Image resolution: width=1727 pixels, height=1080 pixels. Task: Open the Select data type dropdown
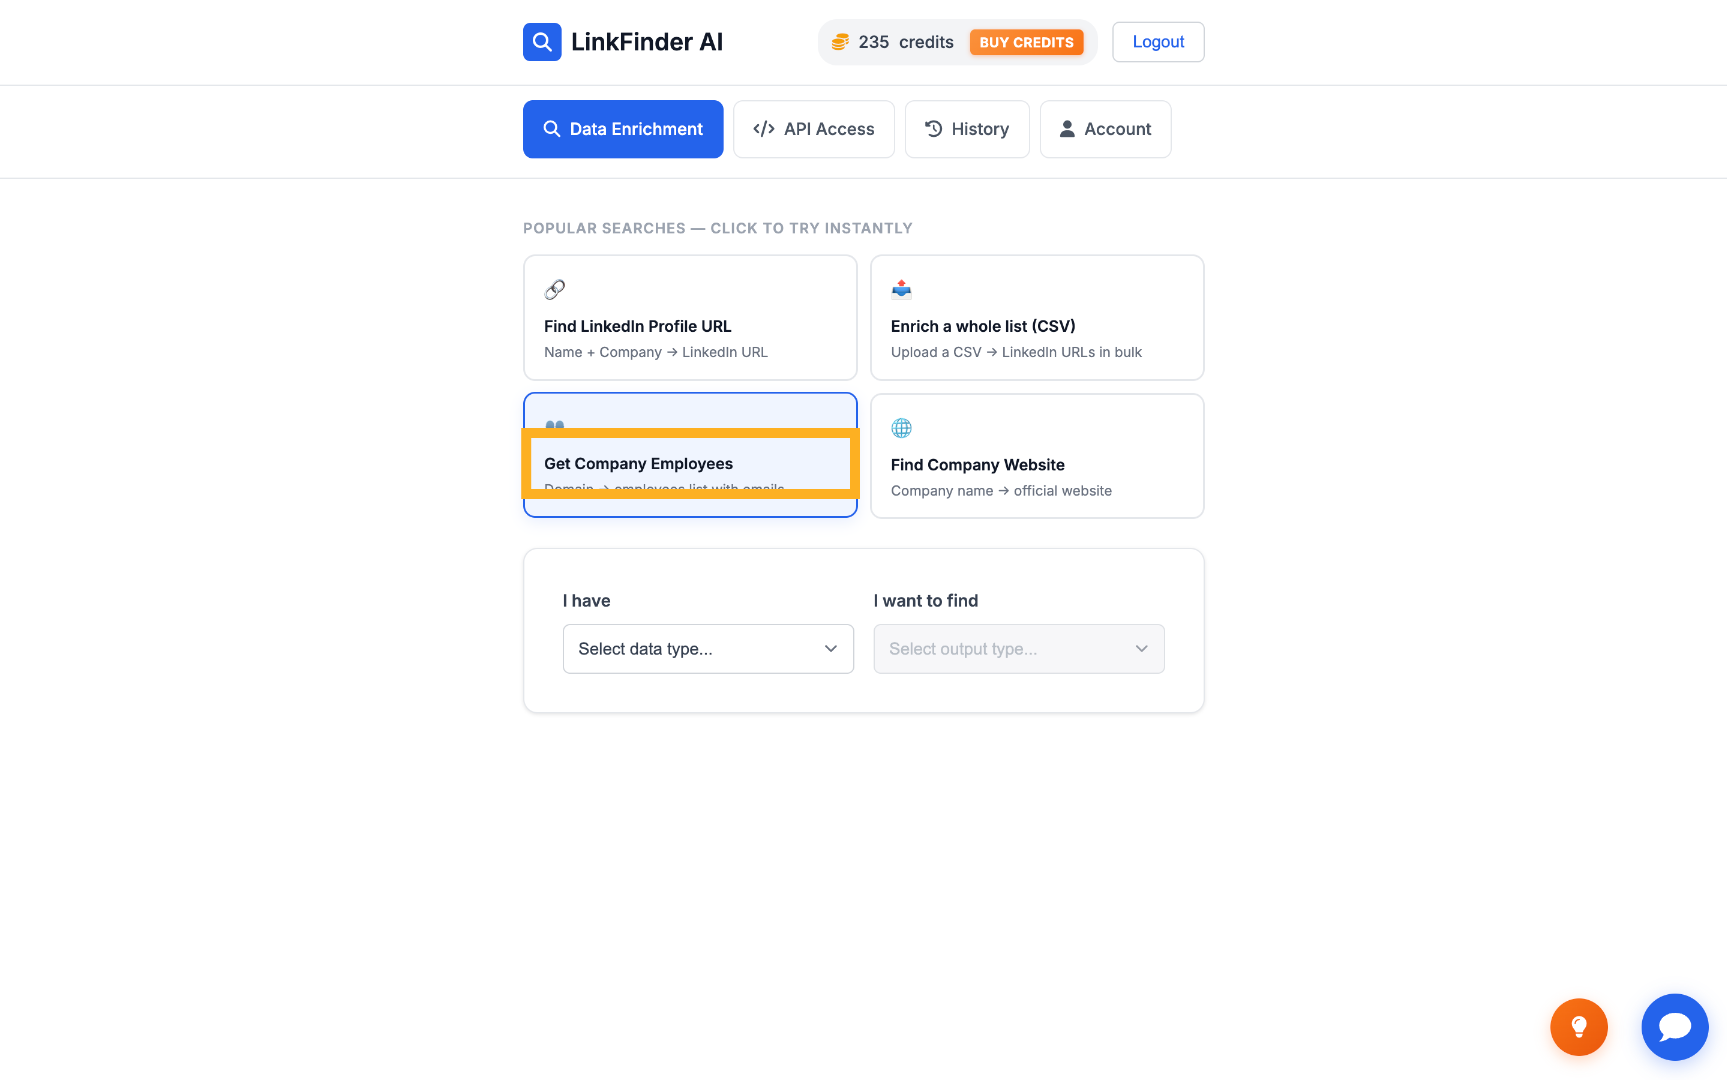(708, 649)
